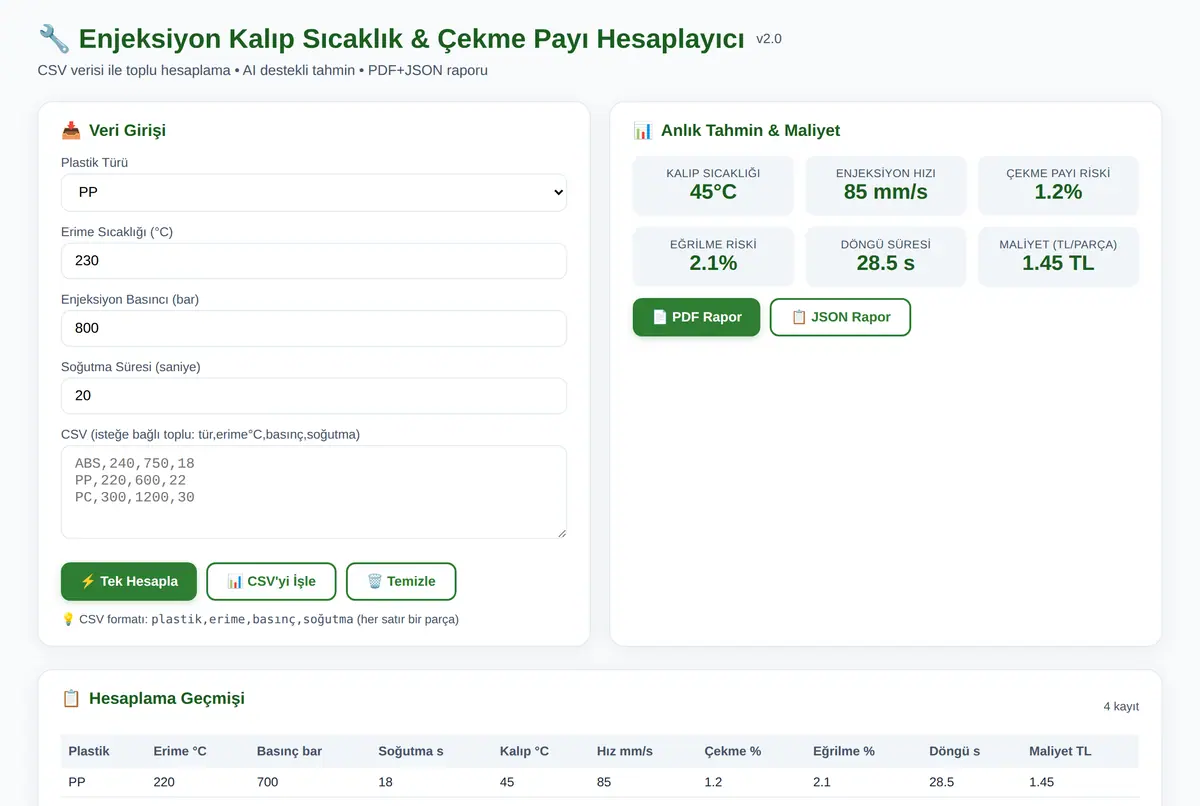This screenshot has height=806, width=1200.
Task: Click the Çekme Payı Riski 1.2% card
Action: pos(1058,185)
